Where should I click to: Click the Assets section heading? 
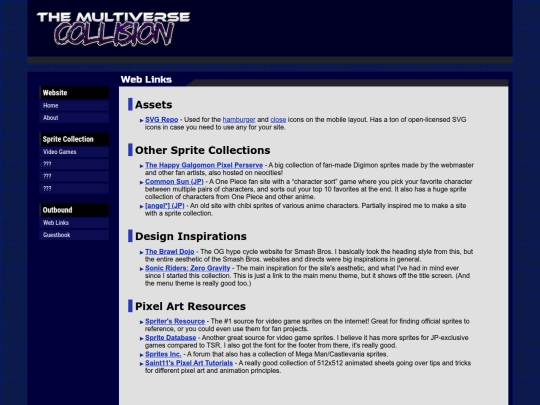tap(154, 105)
